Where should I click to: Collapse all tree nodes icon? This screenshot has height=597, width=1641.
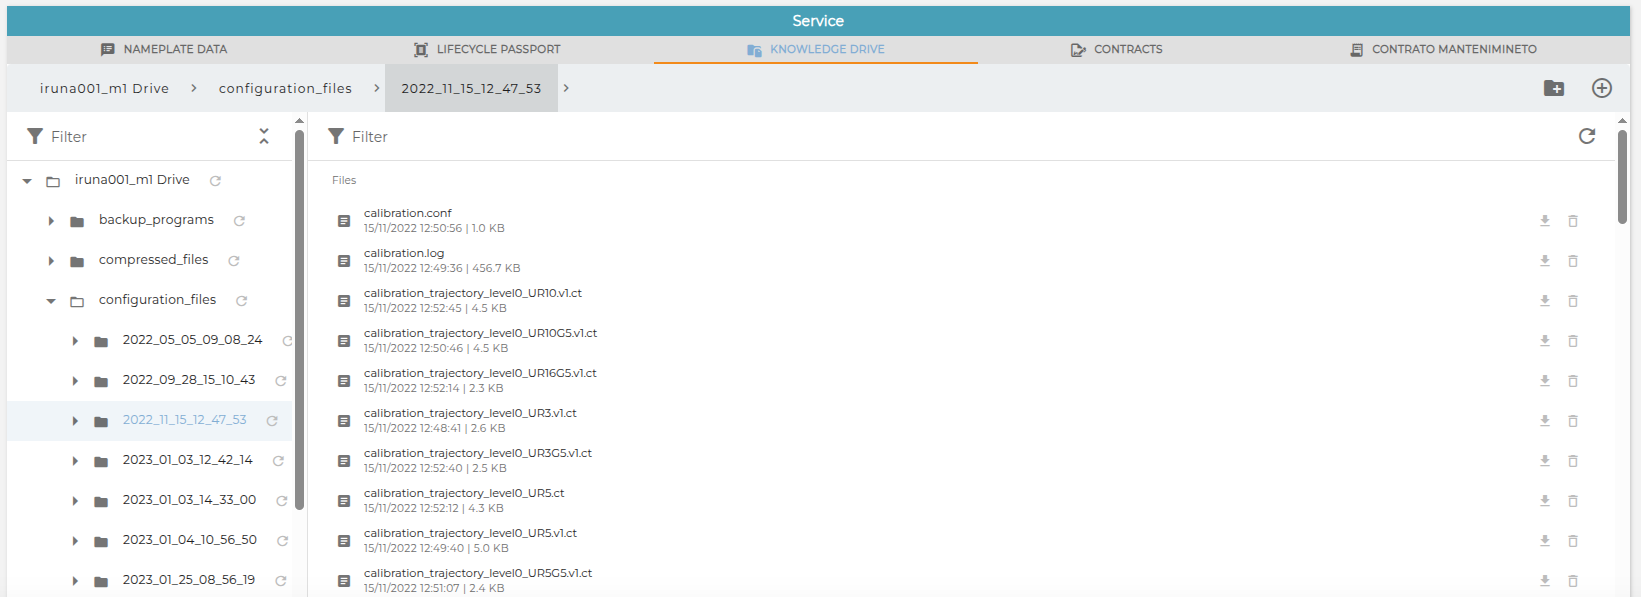point(264,136)
